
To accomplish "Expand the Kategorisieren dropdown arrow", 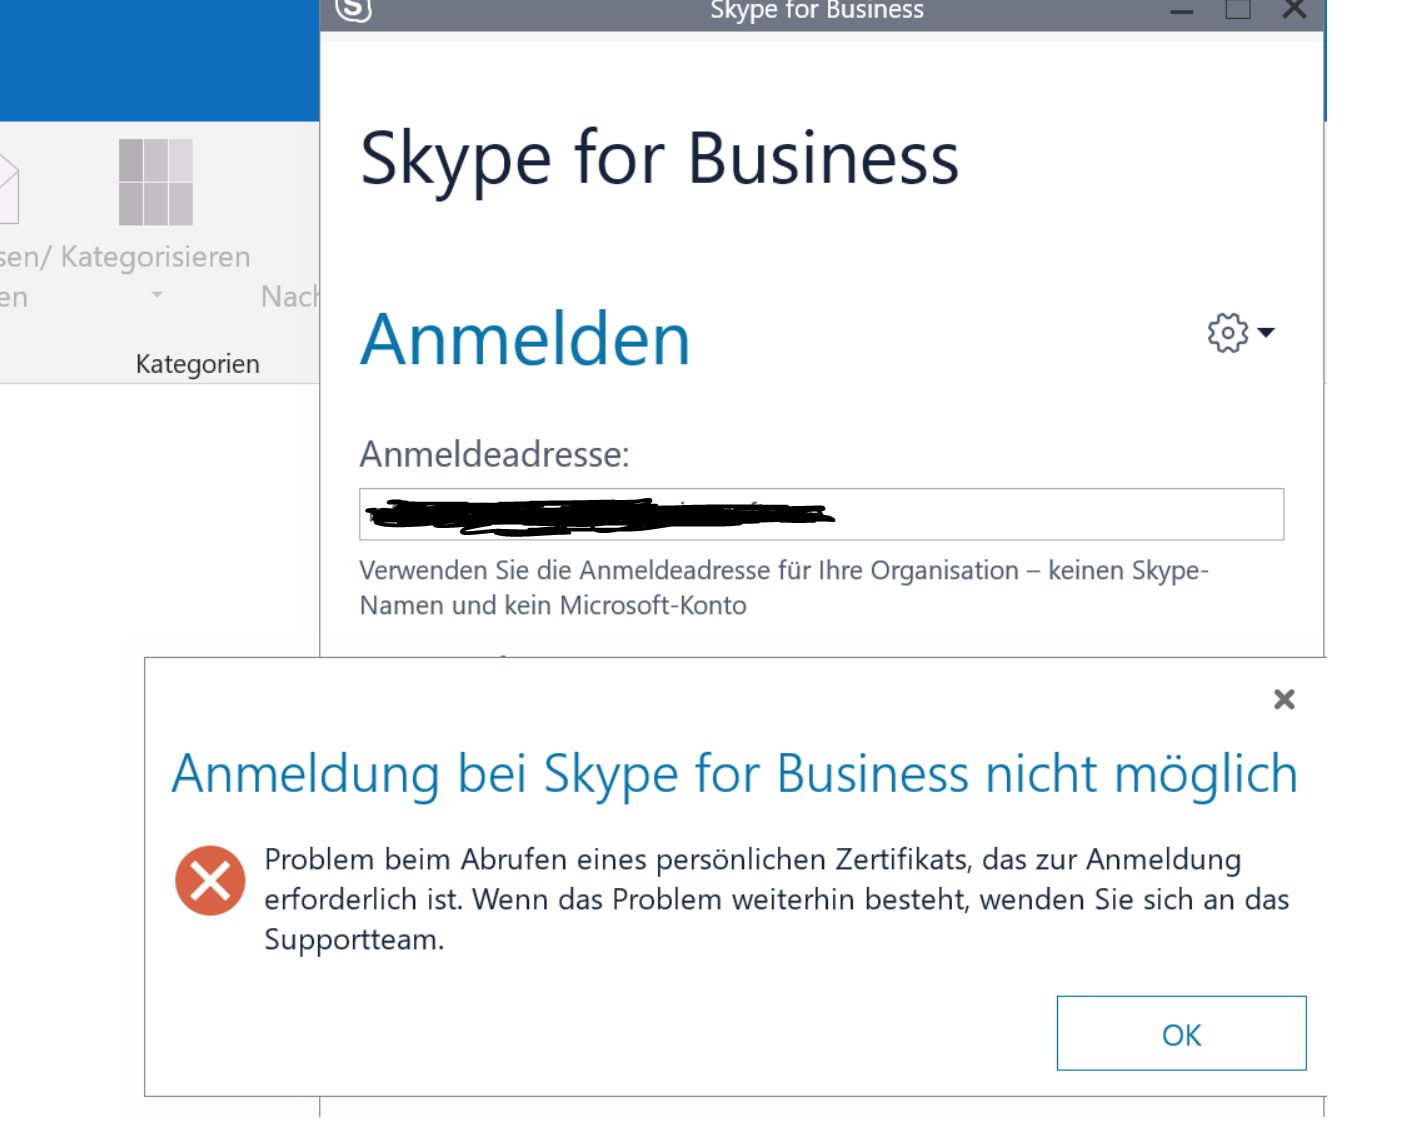I will click(x=156, y=295).
